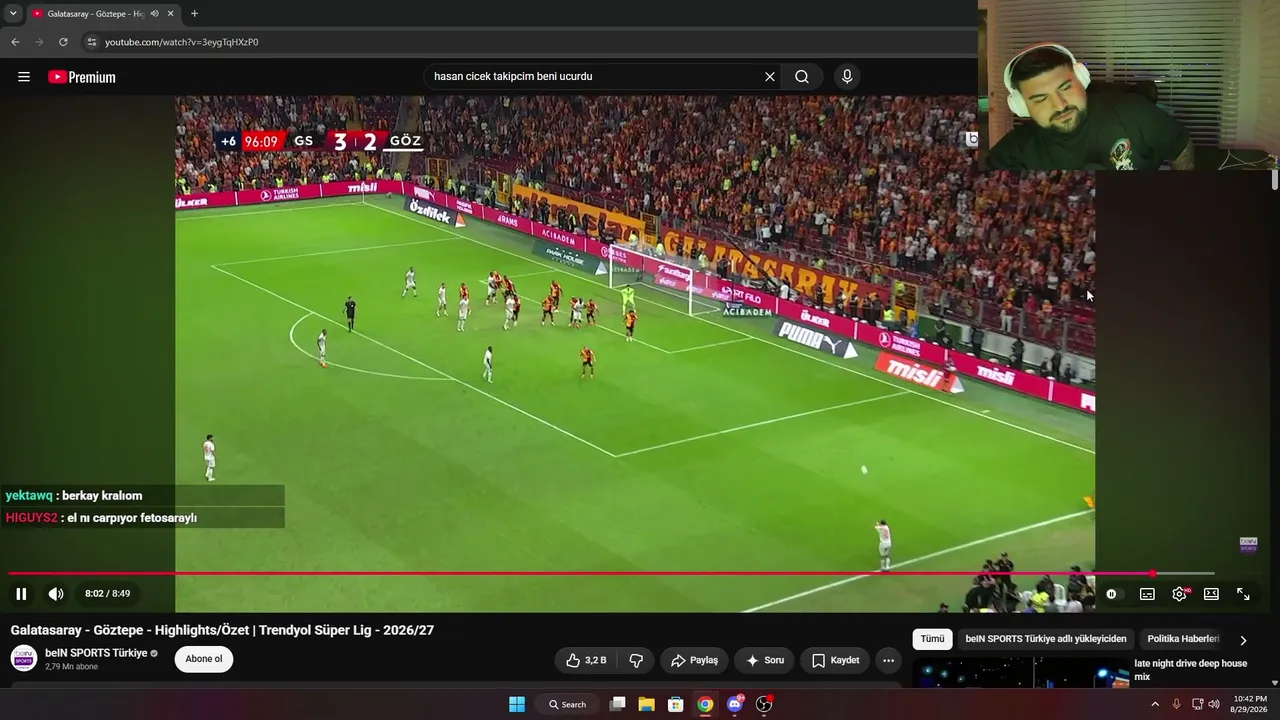The width and height of the screenshot is (1280, 720).
Task: Select the Tümü filter chip
Action: click(932, 639)
